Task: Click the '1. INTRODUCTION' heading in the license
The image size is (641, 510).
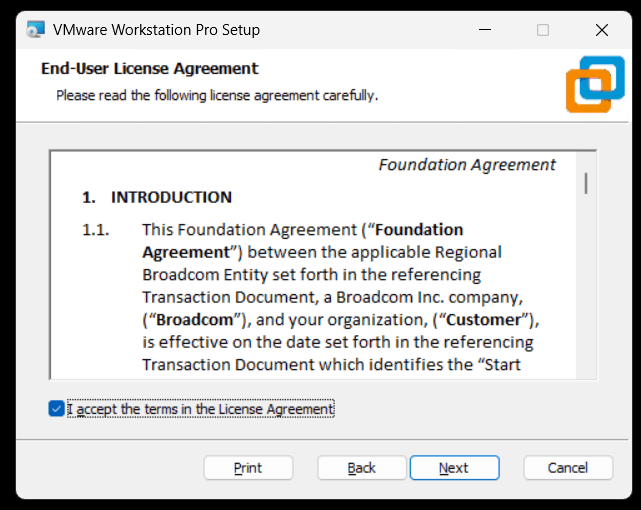Action: (x=157, y=197)
